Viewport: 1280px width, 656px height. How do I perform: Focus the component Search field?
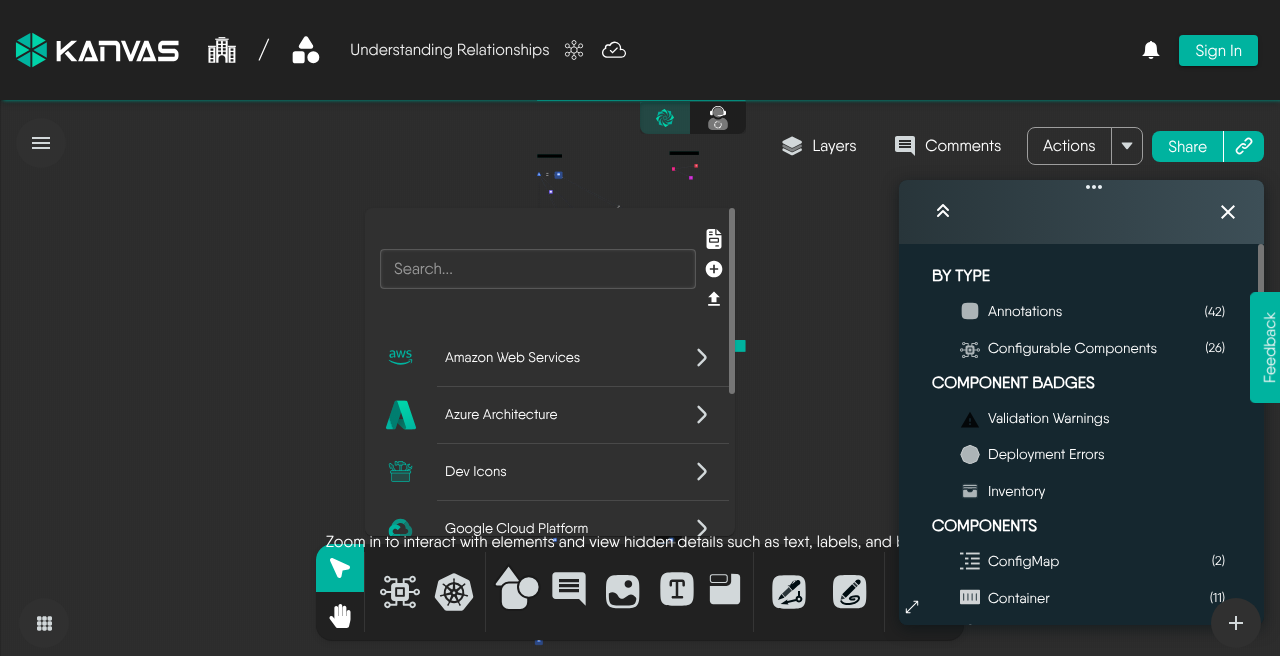[538, 269]
